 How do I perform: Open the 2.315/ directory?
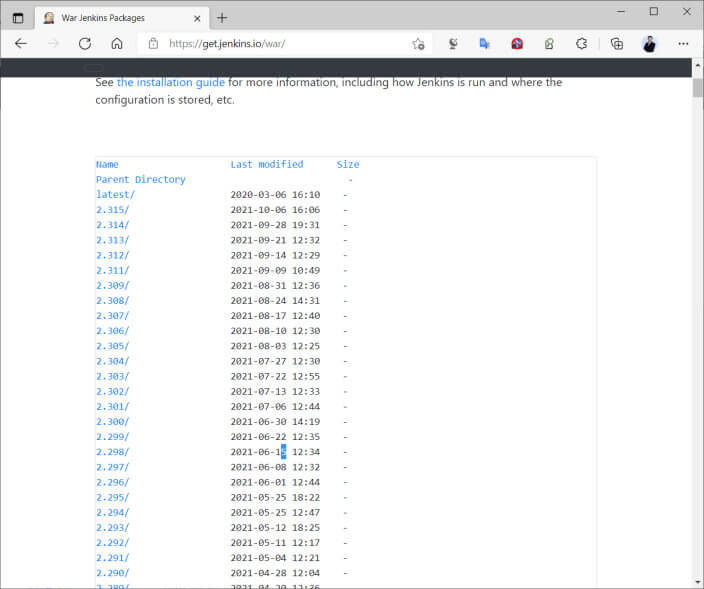pyautogui.click(x=112, y=210)
